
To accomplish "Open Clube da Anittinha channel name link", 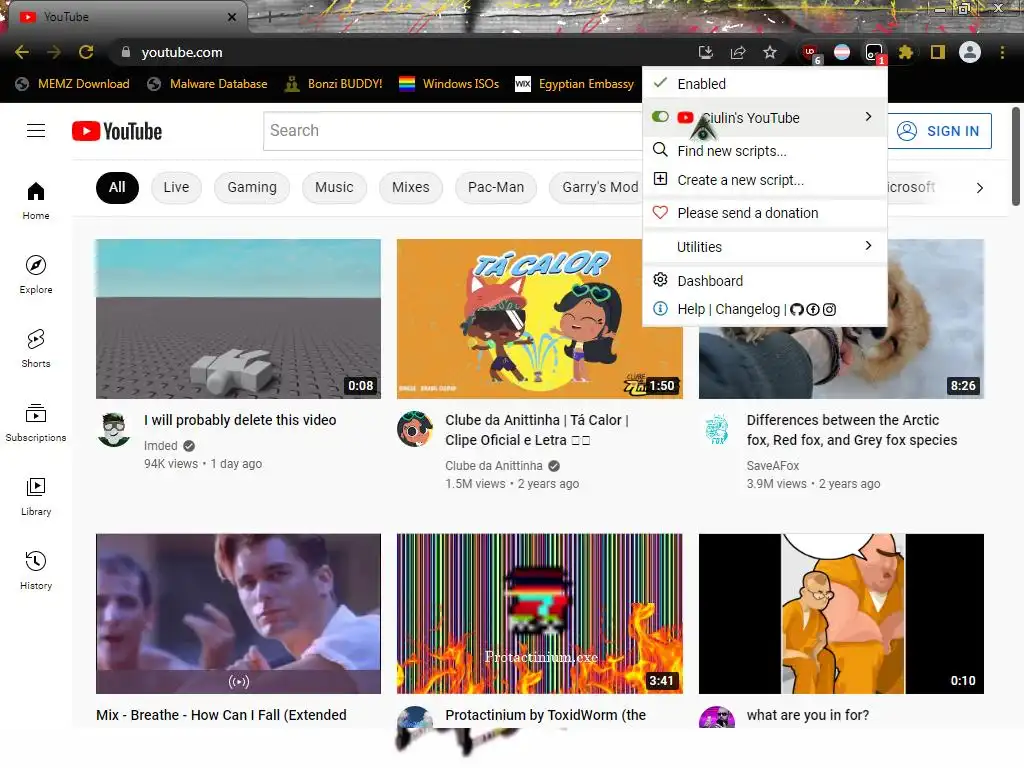I will point(494,466).
